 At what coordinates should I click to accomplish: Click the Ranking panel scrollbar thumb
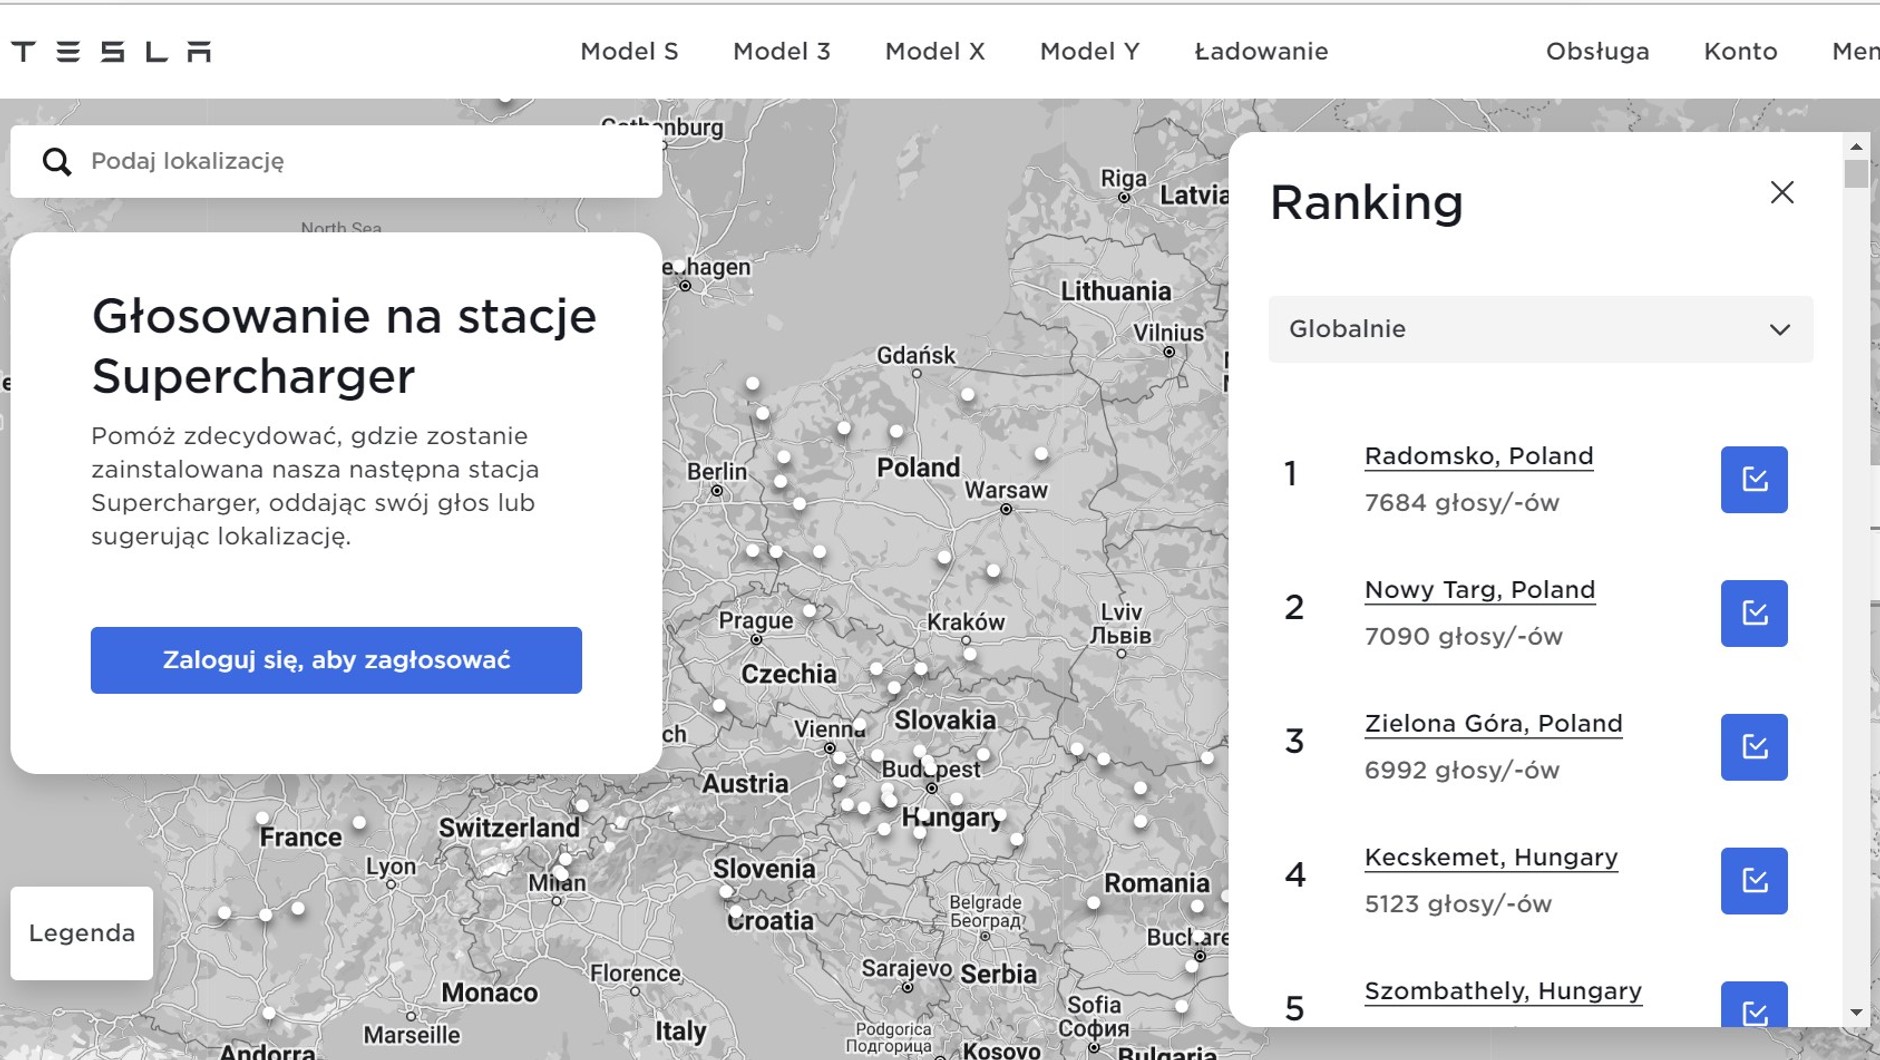click(x=1856, y=174)
